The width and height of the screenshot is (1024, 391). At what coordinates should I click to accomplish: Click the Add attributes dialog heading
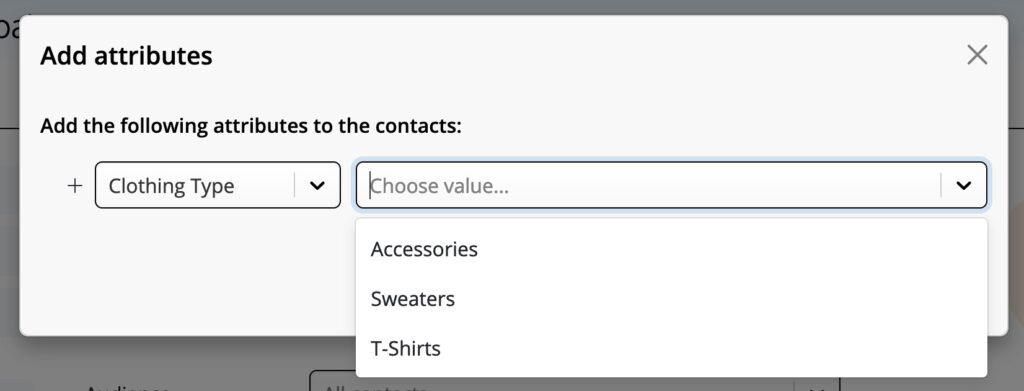(x=126, y=55)
